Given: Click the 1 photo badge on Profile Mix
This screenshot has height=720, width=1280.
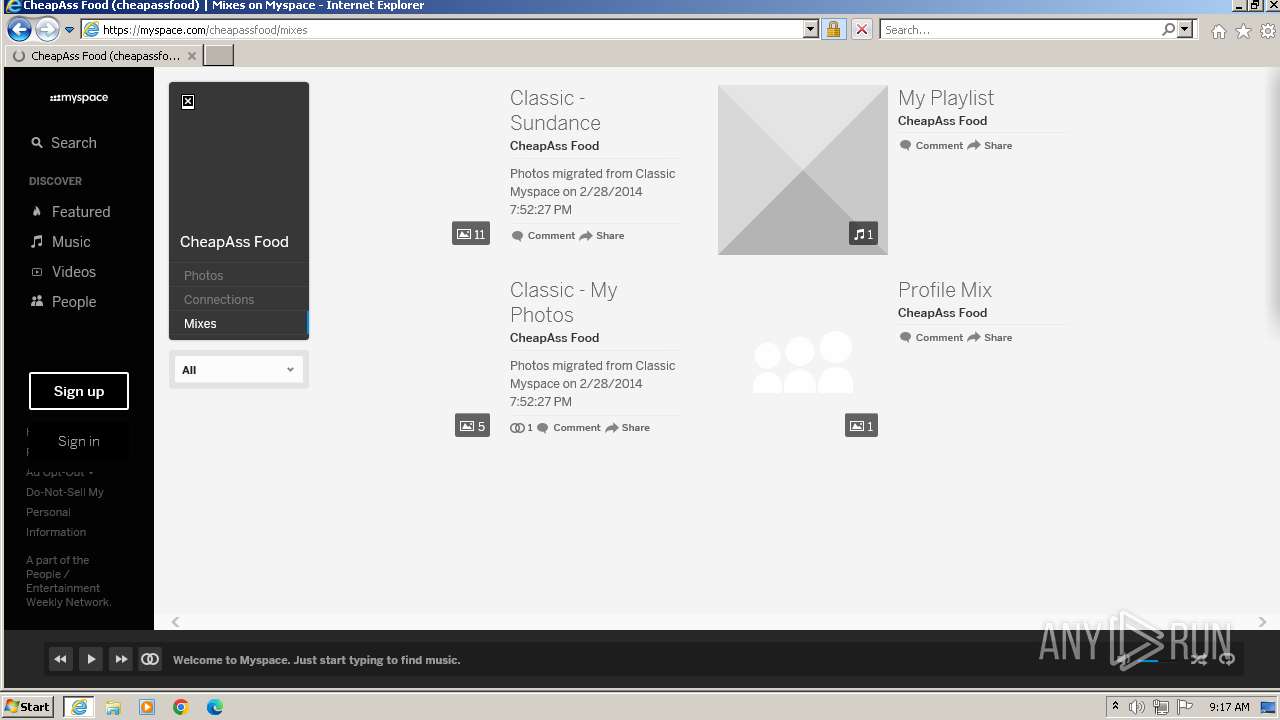Looking at the screenshot, I should (x=861, y=426).
